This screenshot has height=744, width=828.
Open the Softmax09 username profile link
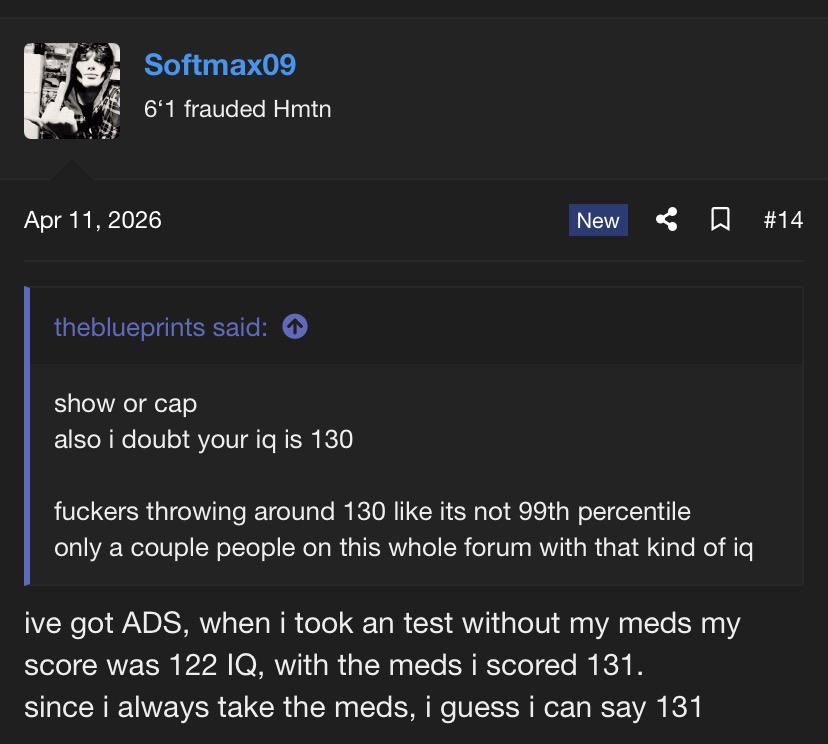(220, 65)
